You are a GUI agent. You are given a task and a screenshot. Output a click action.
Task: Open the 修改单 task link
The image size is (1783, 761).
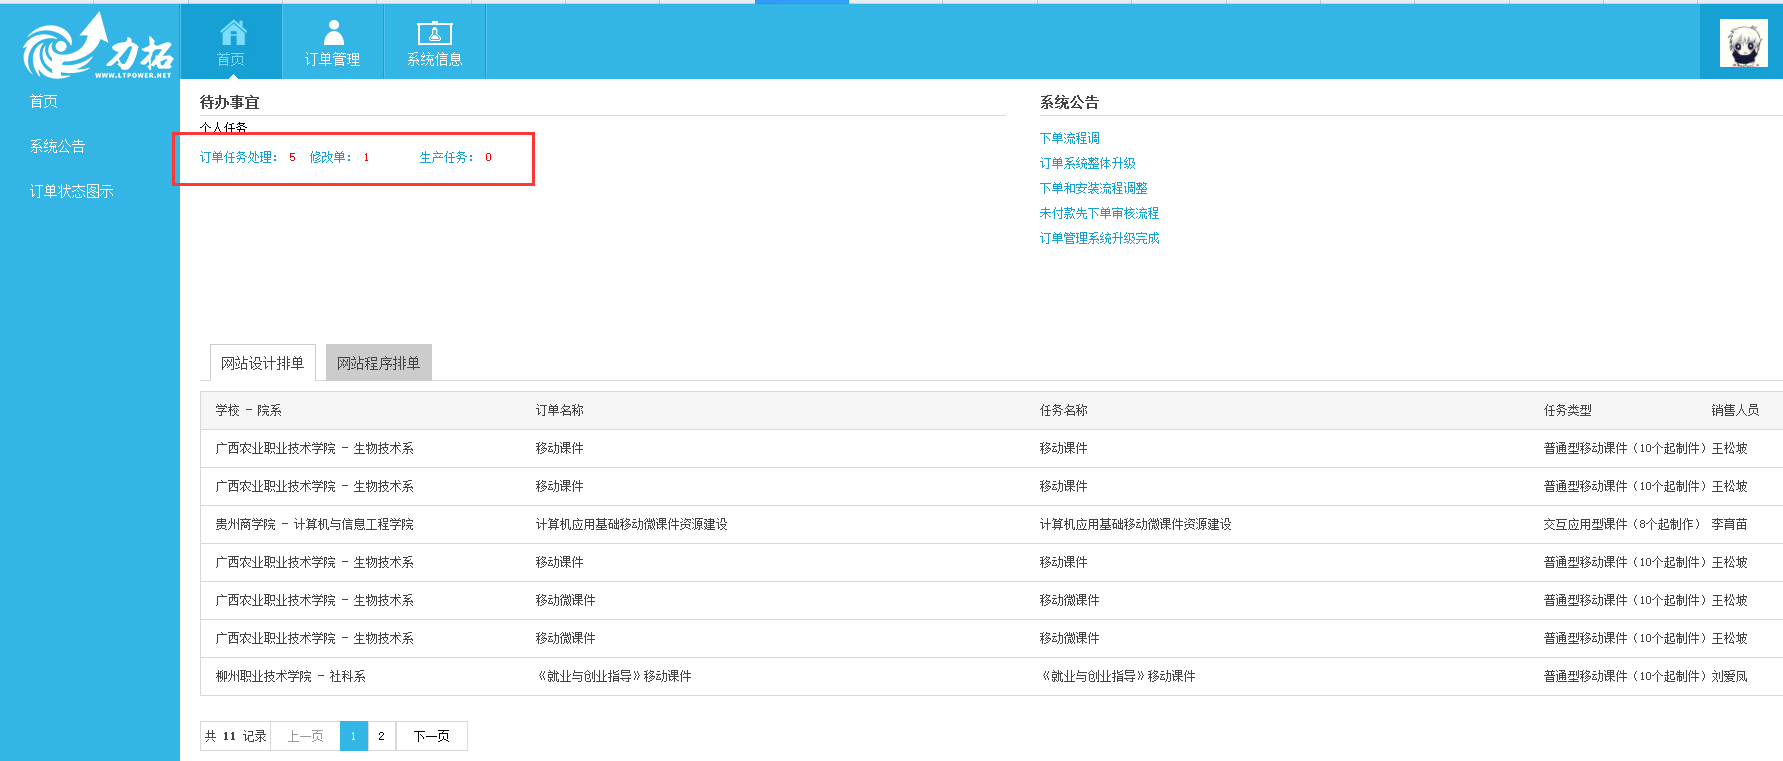pyautogui.click(x=330, y=157)
